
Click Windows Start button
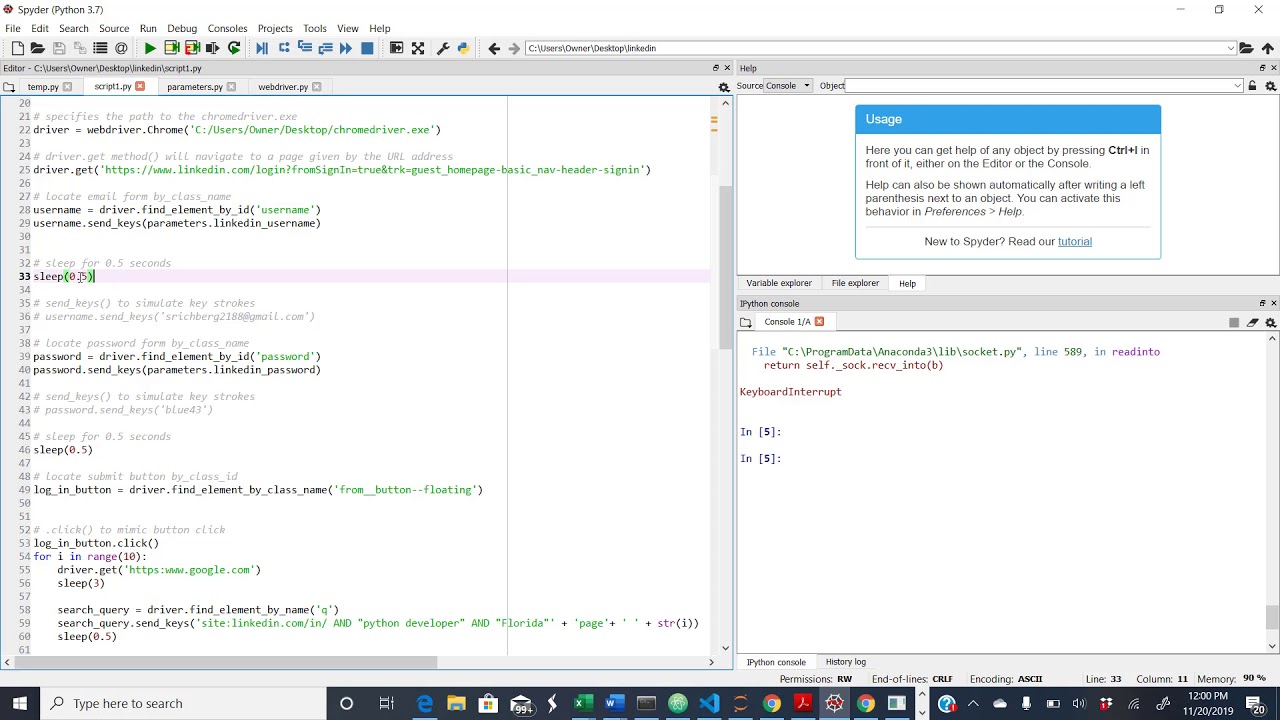point(20,703)
